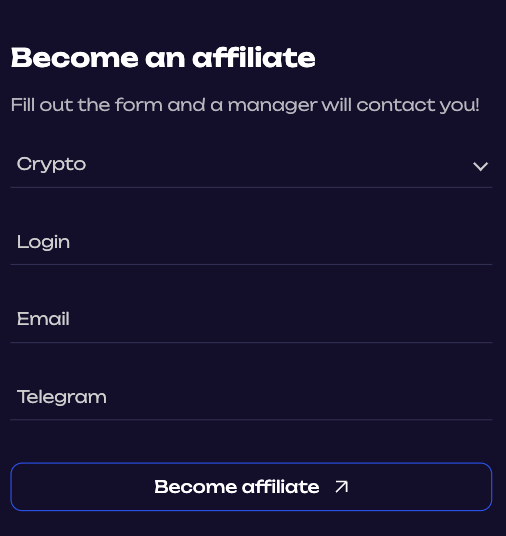Click the diagonal arrow icon on button

click(342, 486)
